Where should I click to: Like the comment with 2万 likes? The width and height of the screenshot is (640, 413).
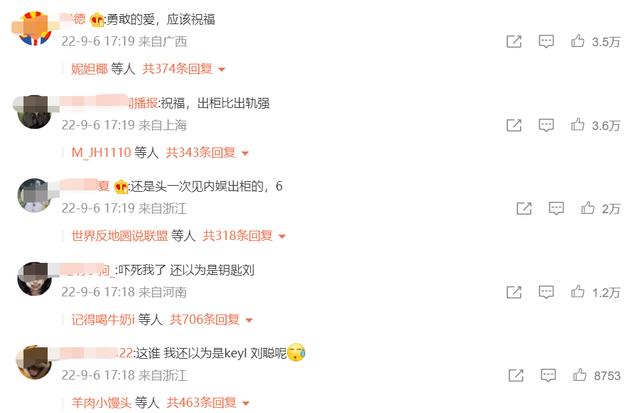(x=587, y=208)
